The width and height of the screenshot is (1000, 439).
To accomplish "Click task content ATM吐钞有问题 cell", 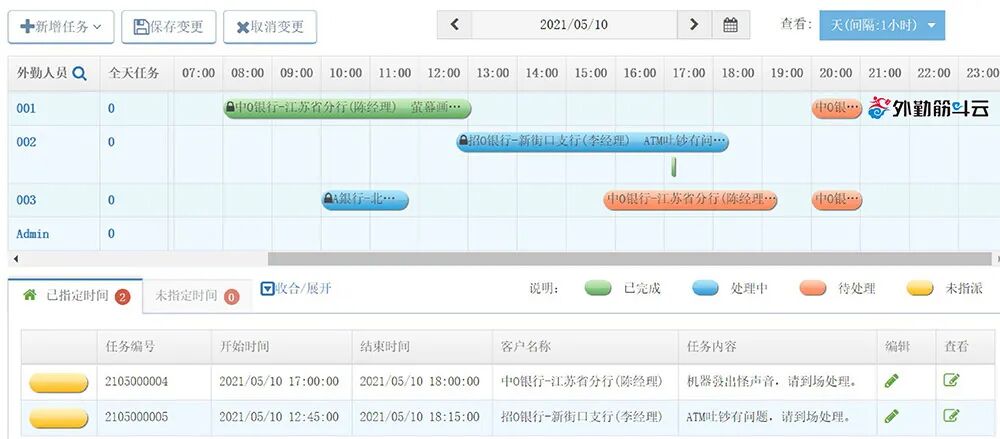I will 777,417.
